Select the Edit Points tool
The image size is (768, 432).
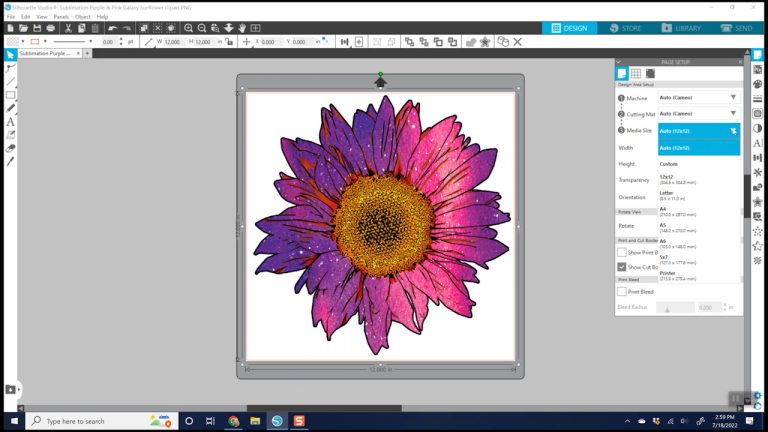pos(10,68)
